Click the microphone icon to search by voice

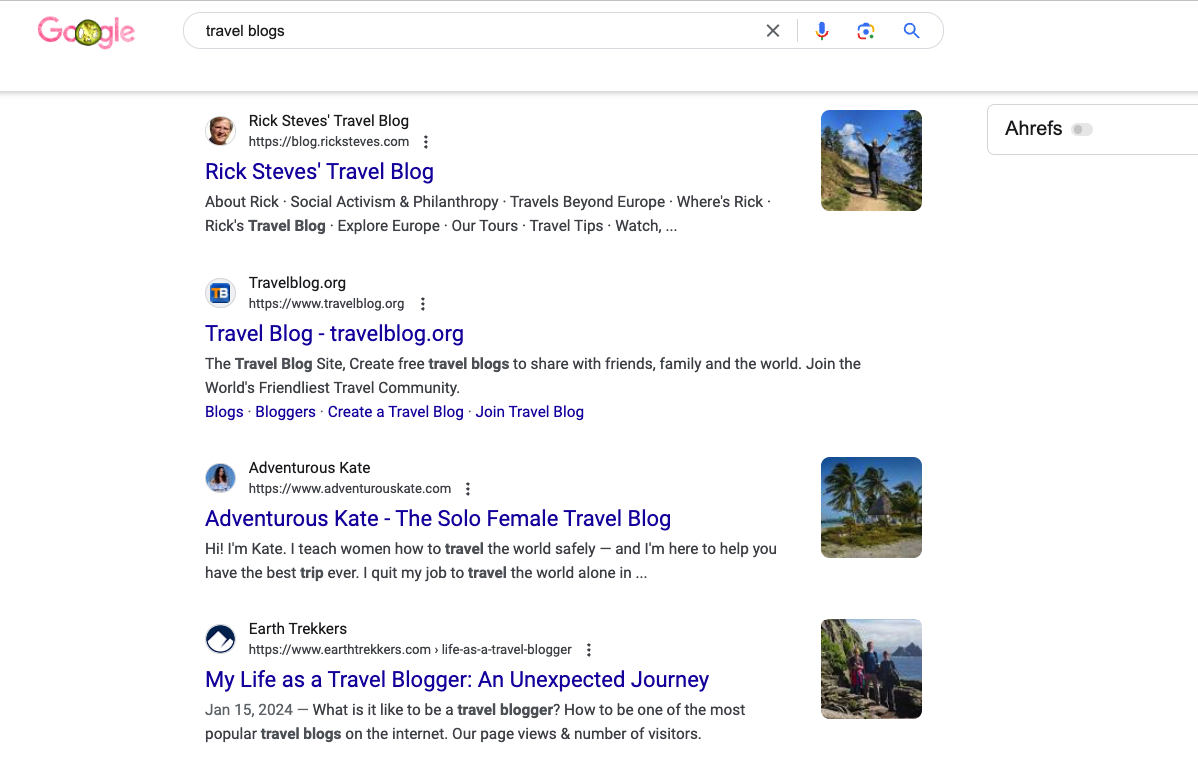pyautogui.click(x=821, y=31)
